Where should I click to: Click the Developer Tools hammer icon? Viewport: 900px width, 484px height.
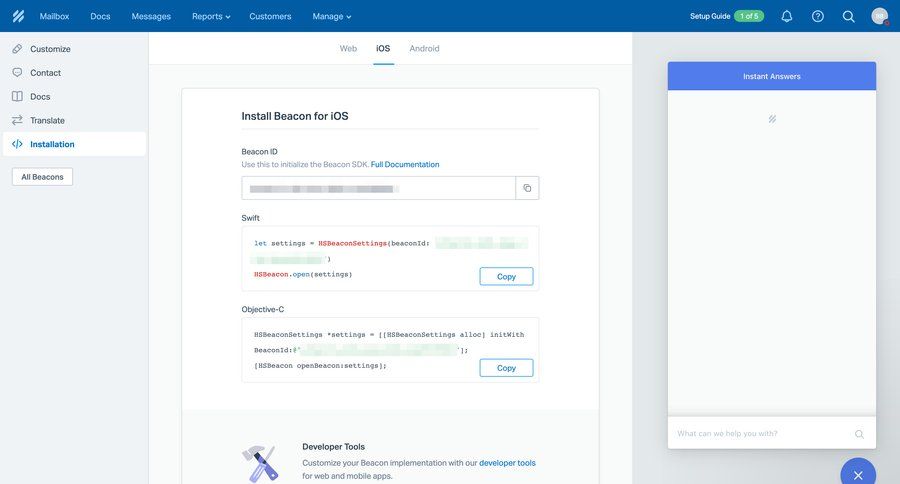tap(260, 463)
